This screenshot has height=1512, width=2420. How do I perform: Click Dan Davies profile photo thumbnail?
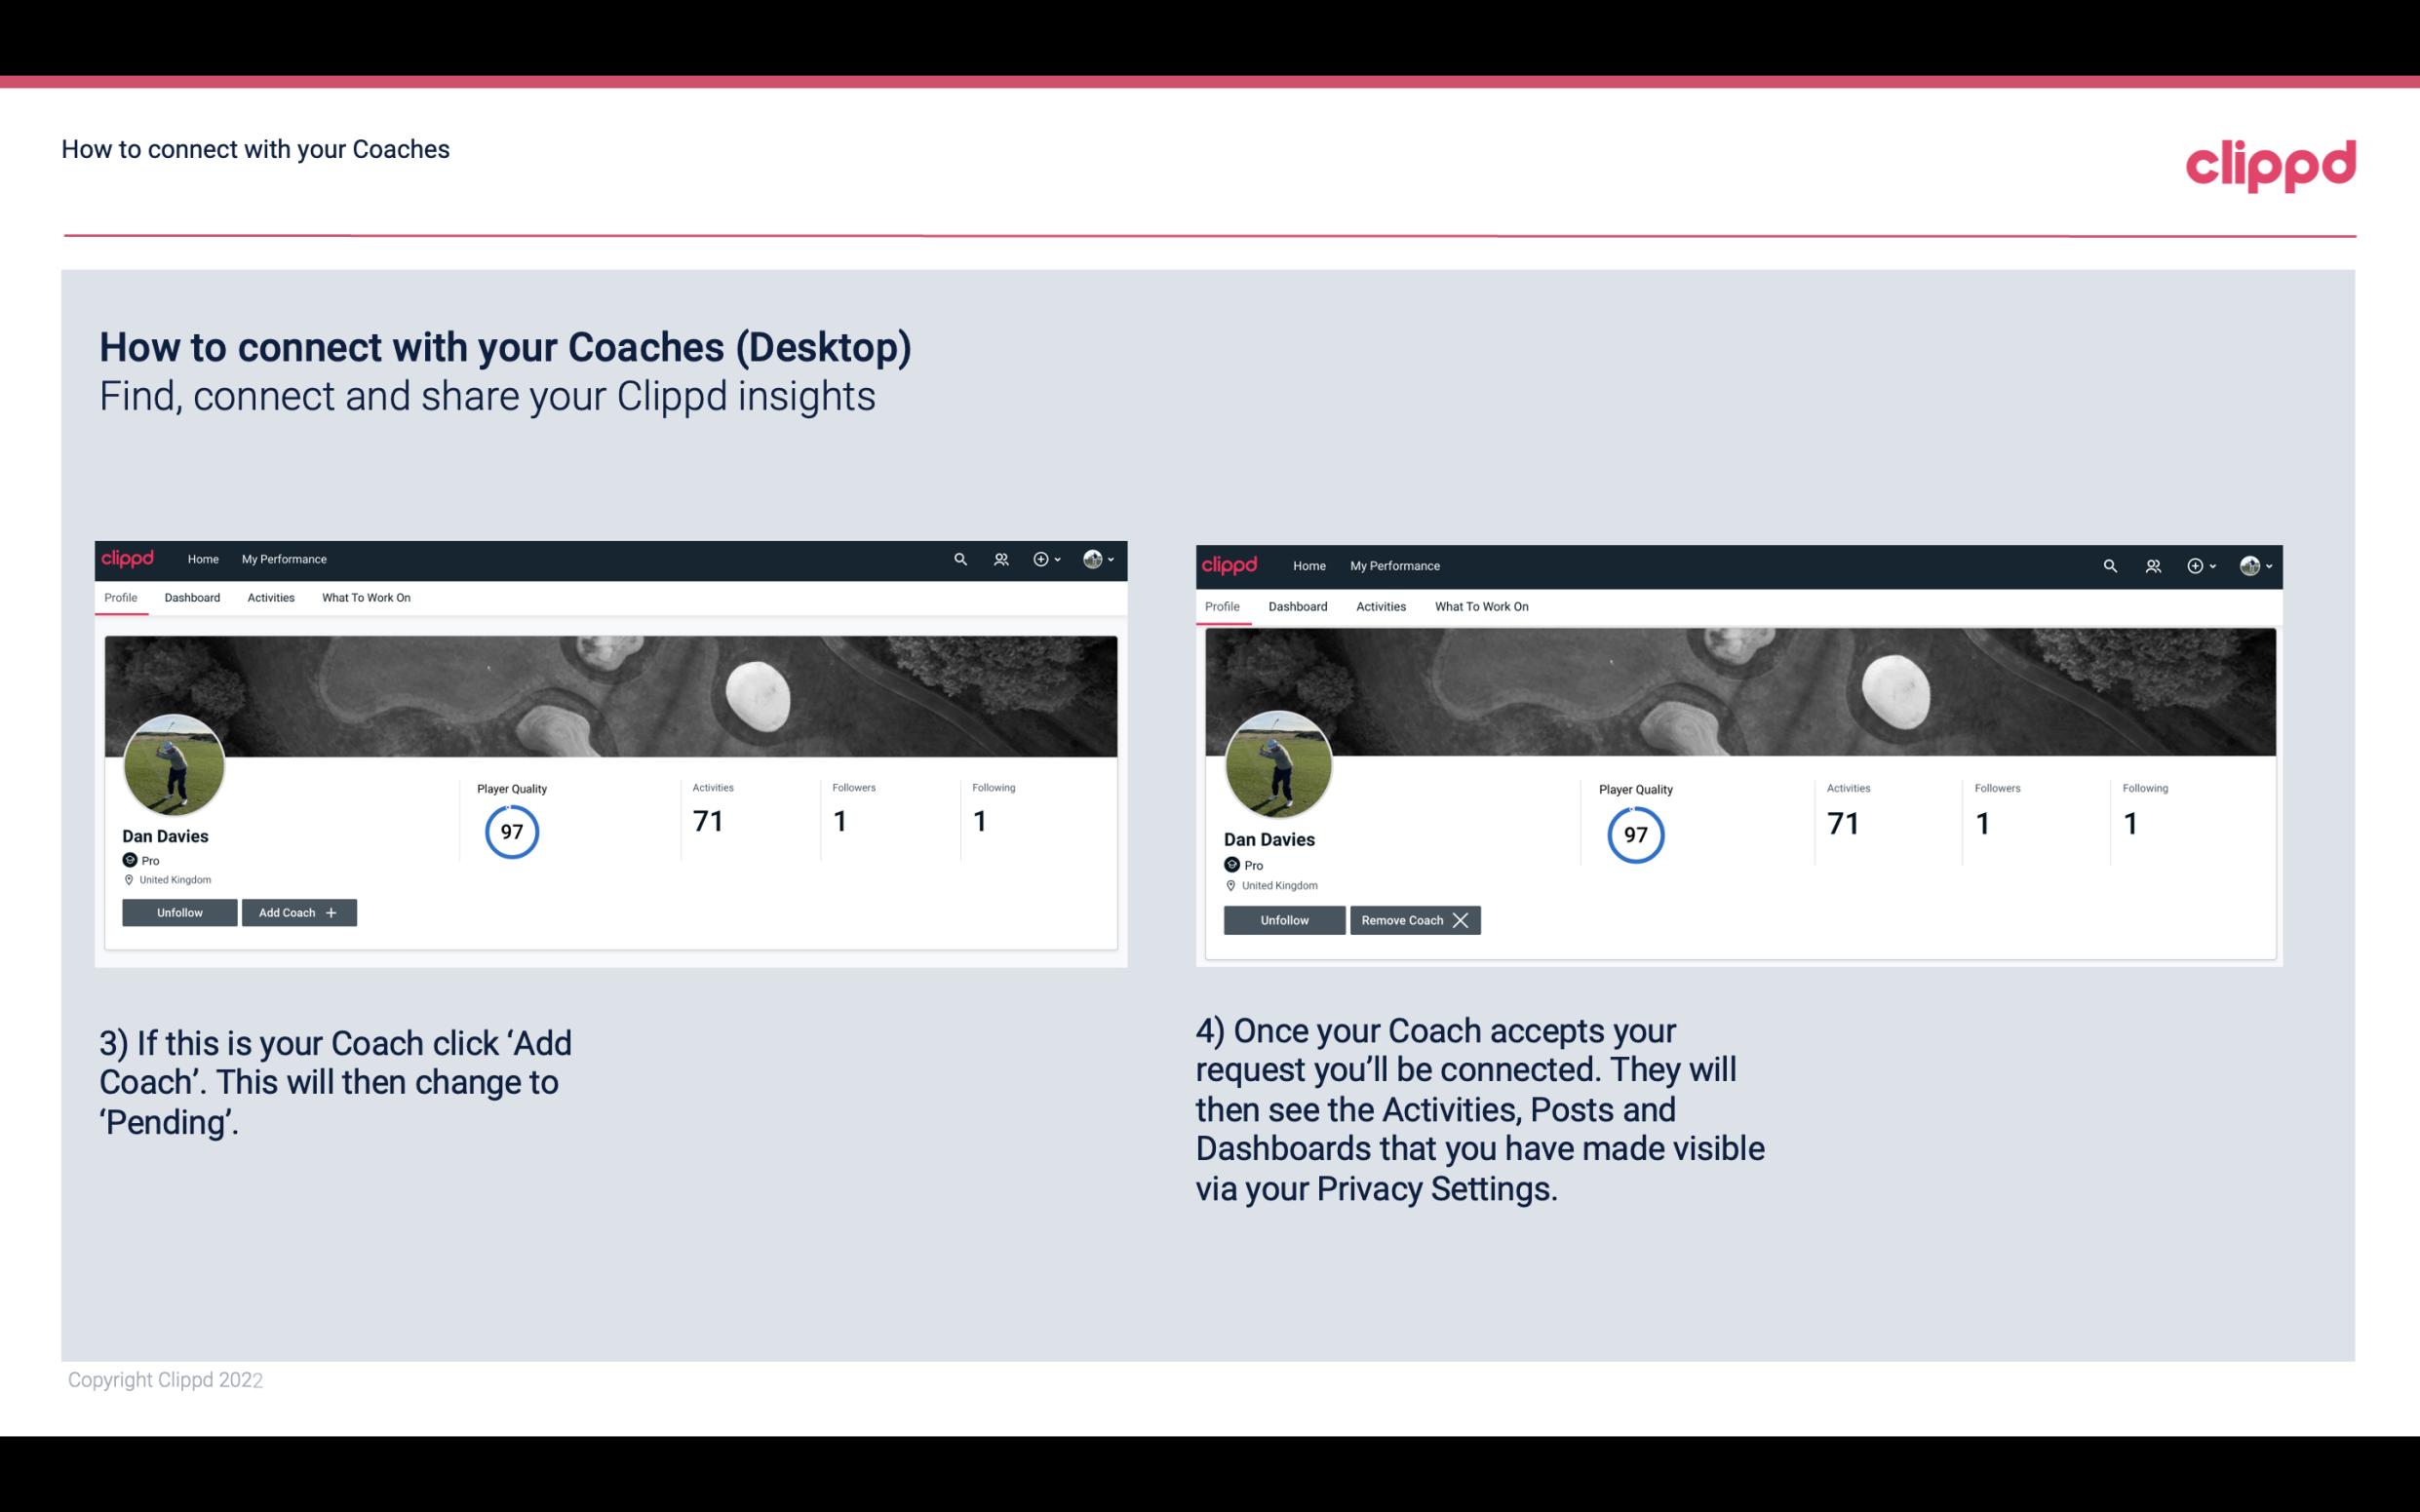173,763
